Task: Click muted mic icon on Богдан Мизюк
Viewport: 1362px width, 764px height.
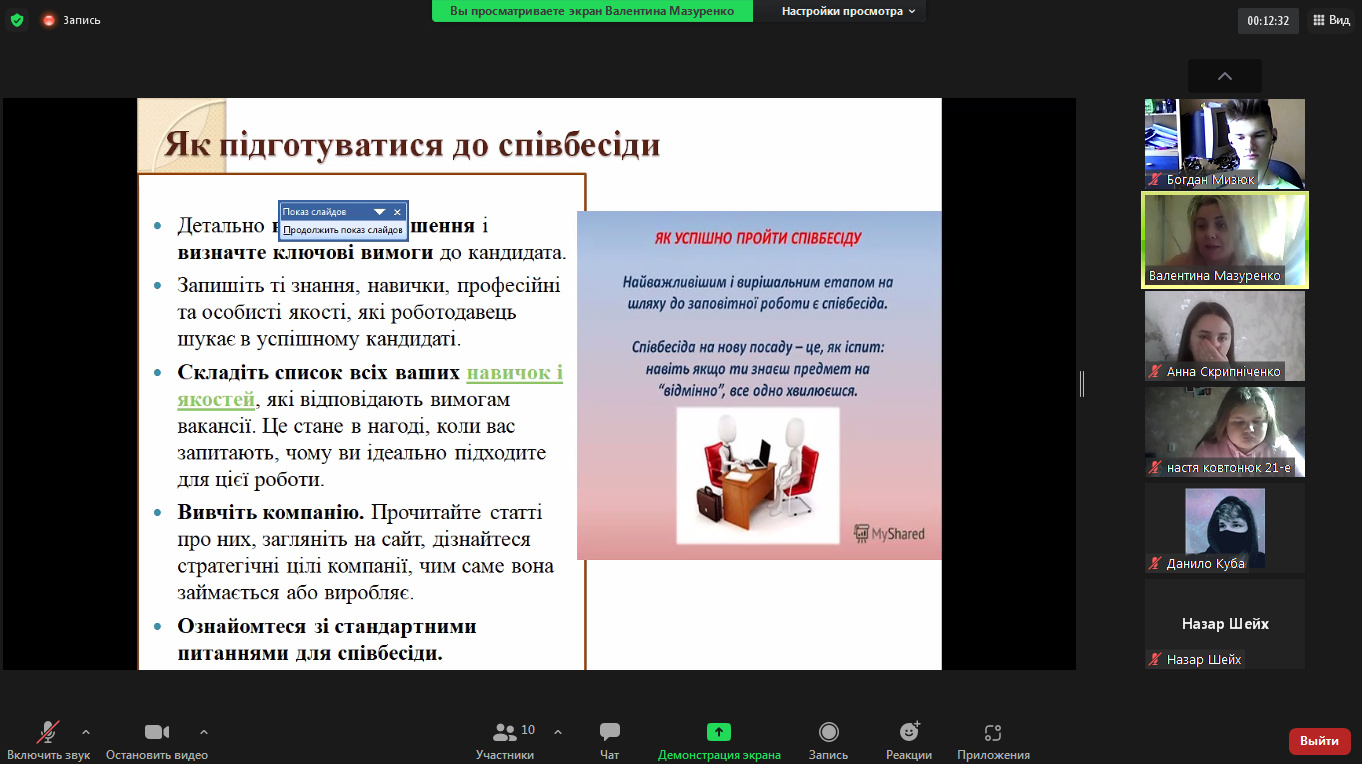Action: pyautogui.click(x=1155, y=180)
